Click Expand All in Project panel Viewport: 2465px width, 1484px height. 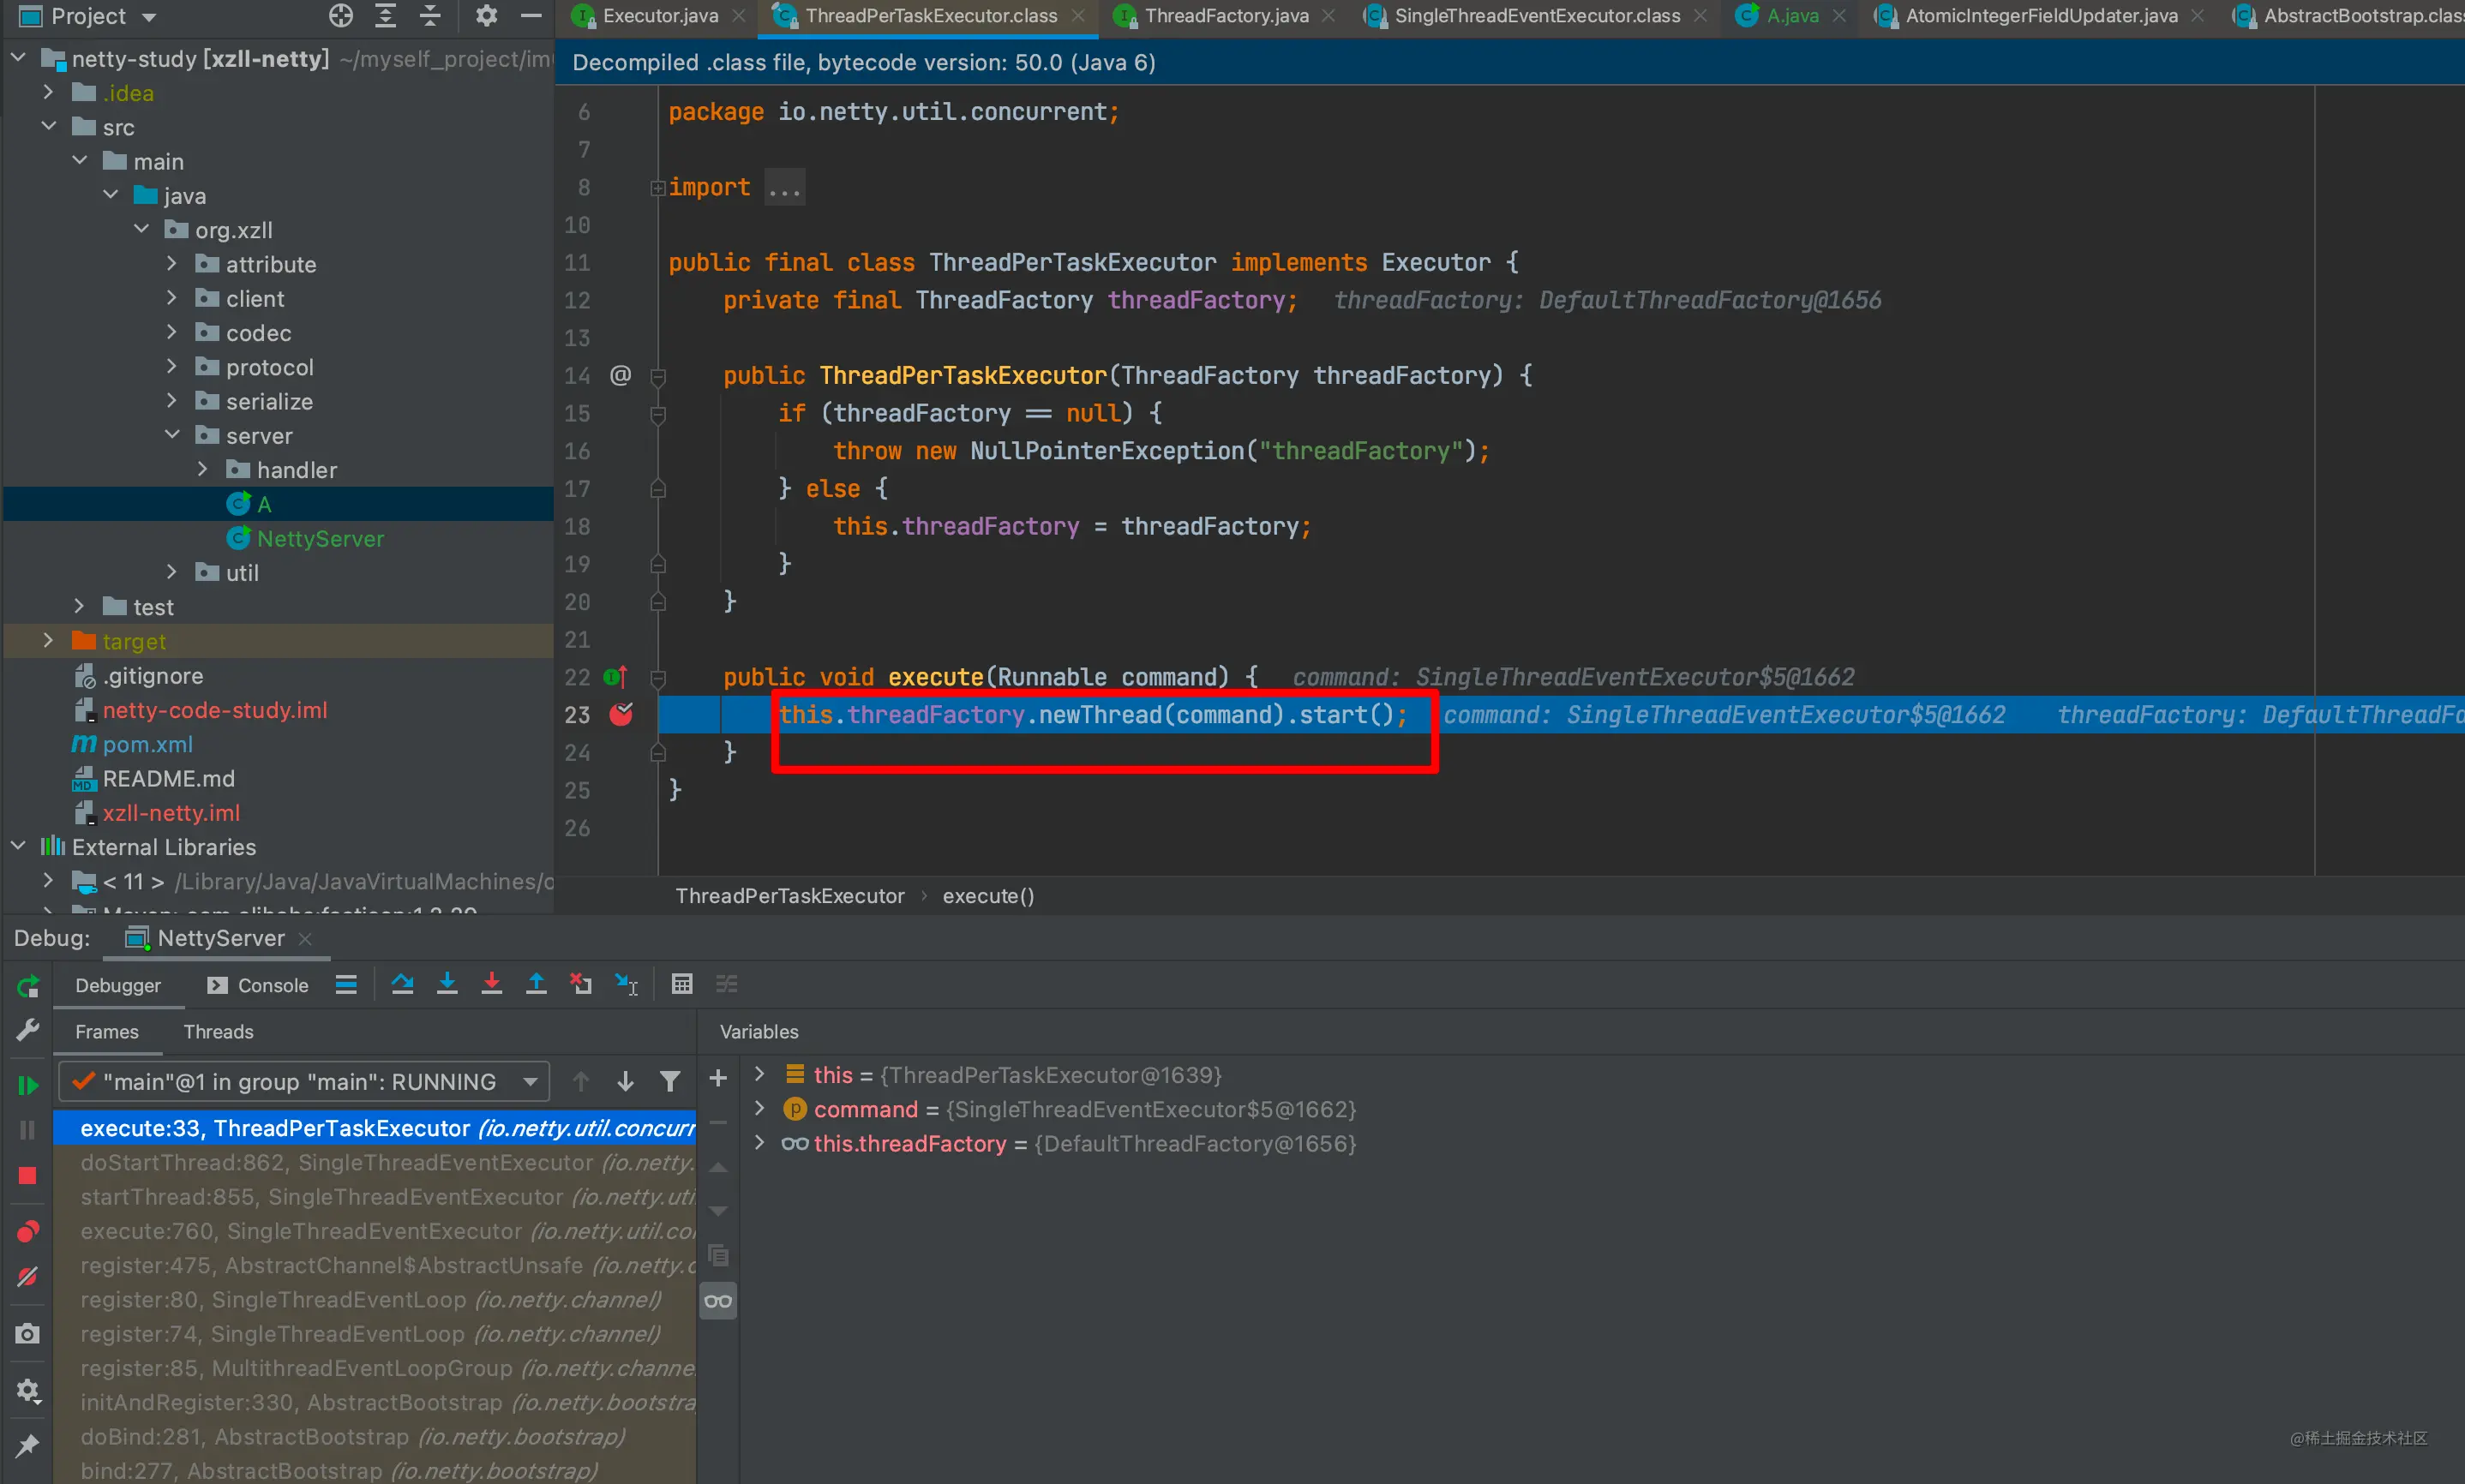[x=385, y=15]
